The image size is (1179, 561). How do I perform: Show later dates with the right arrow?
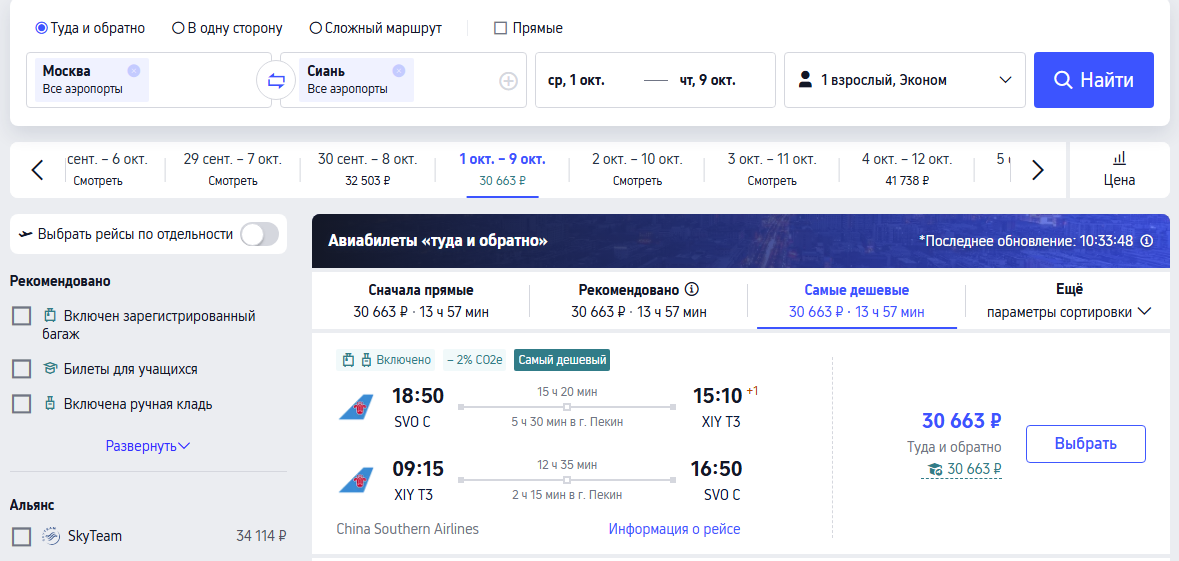point(1038,170)
